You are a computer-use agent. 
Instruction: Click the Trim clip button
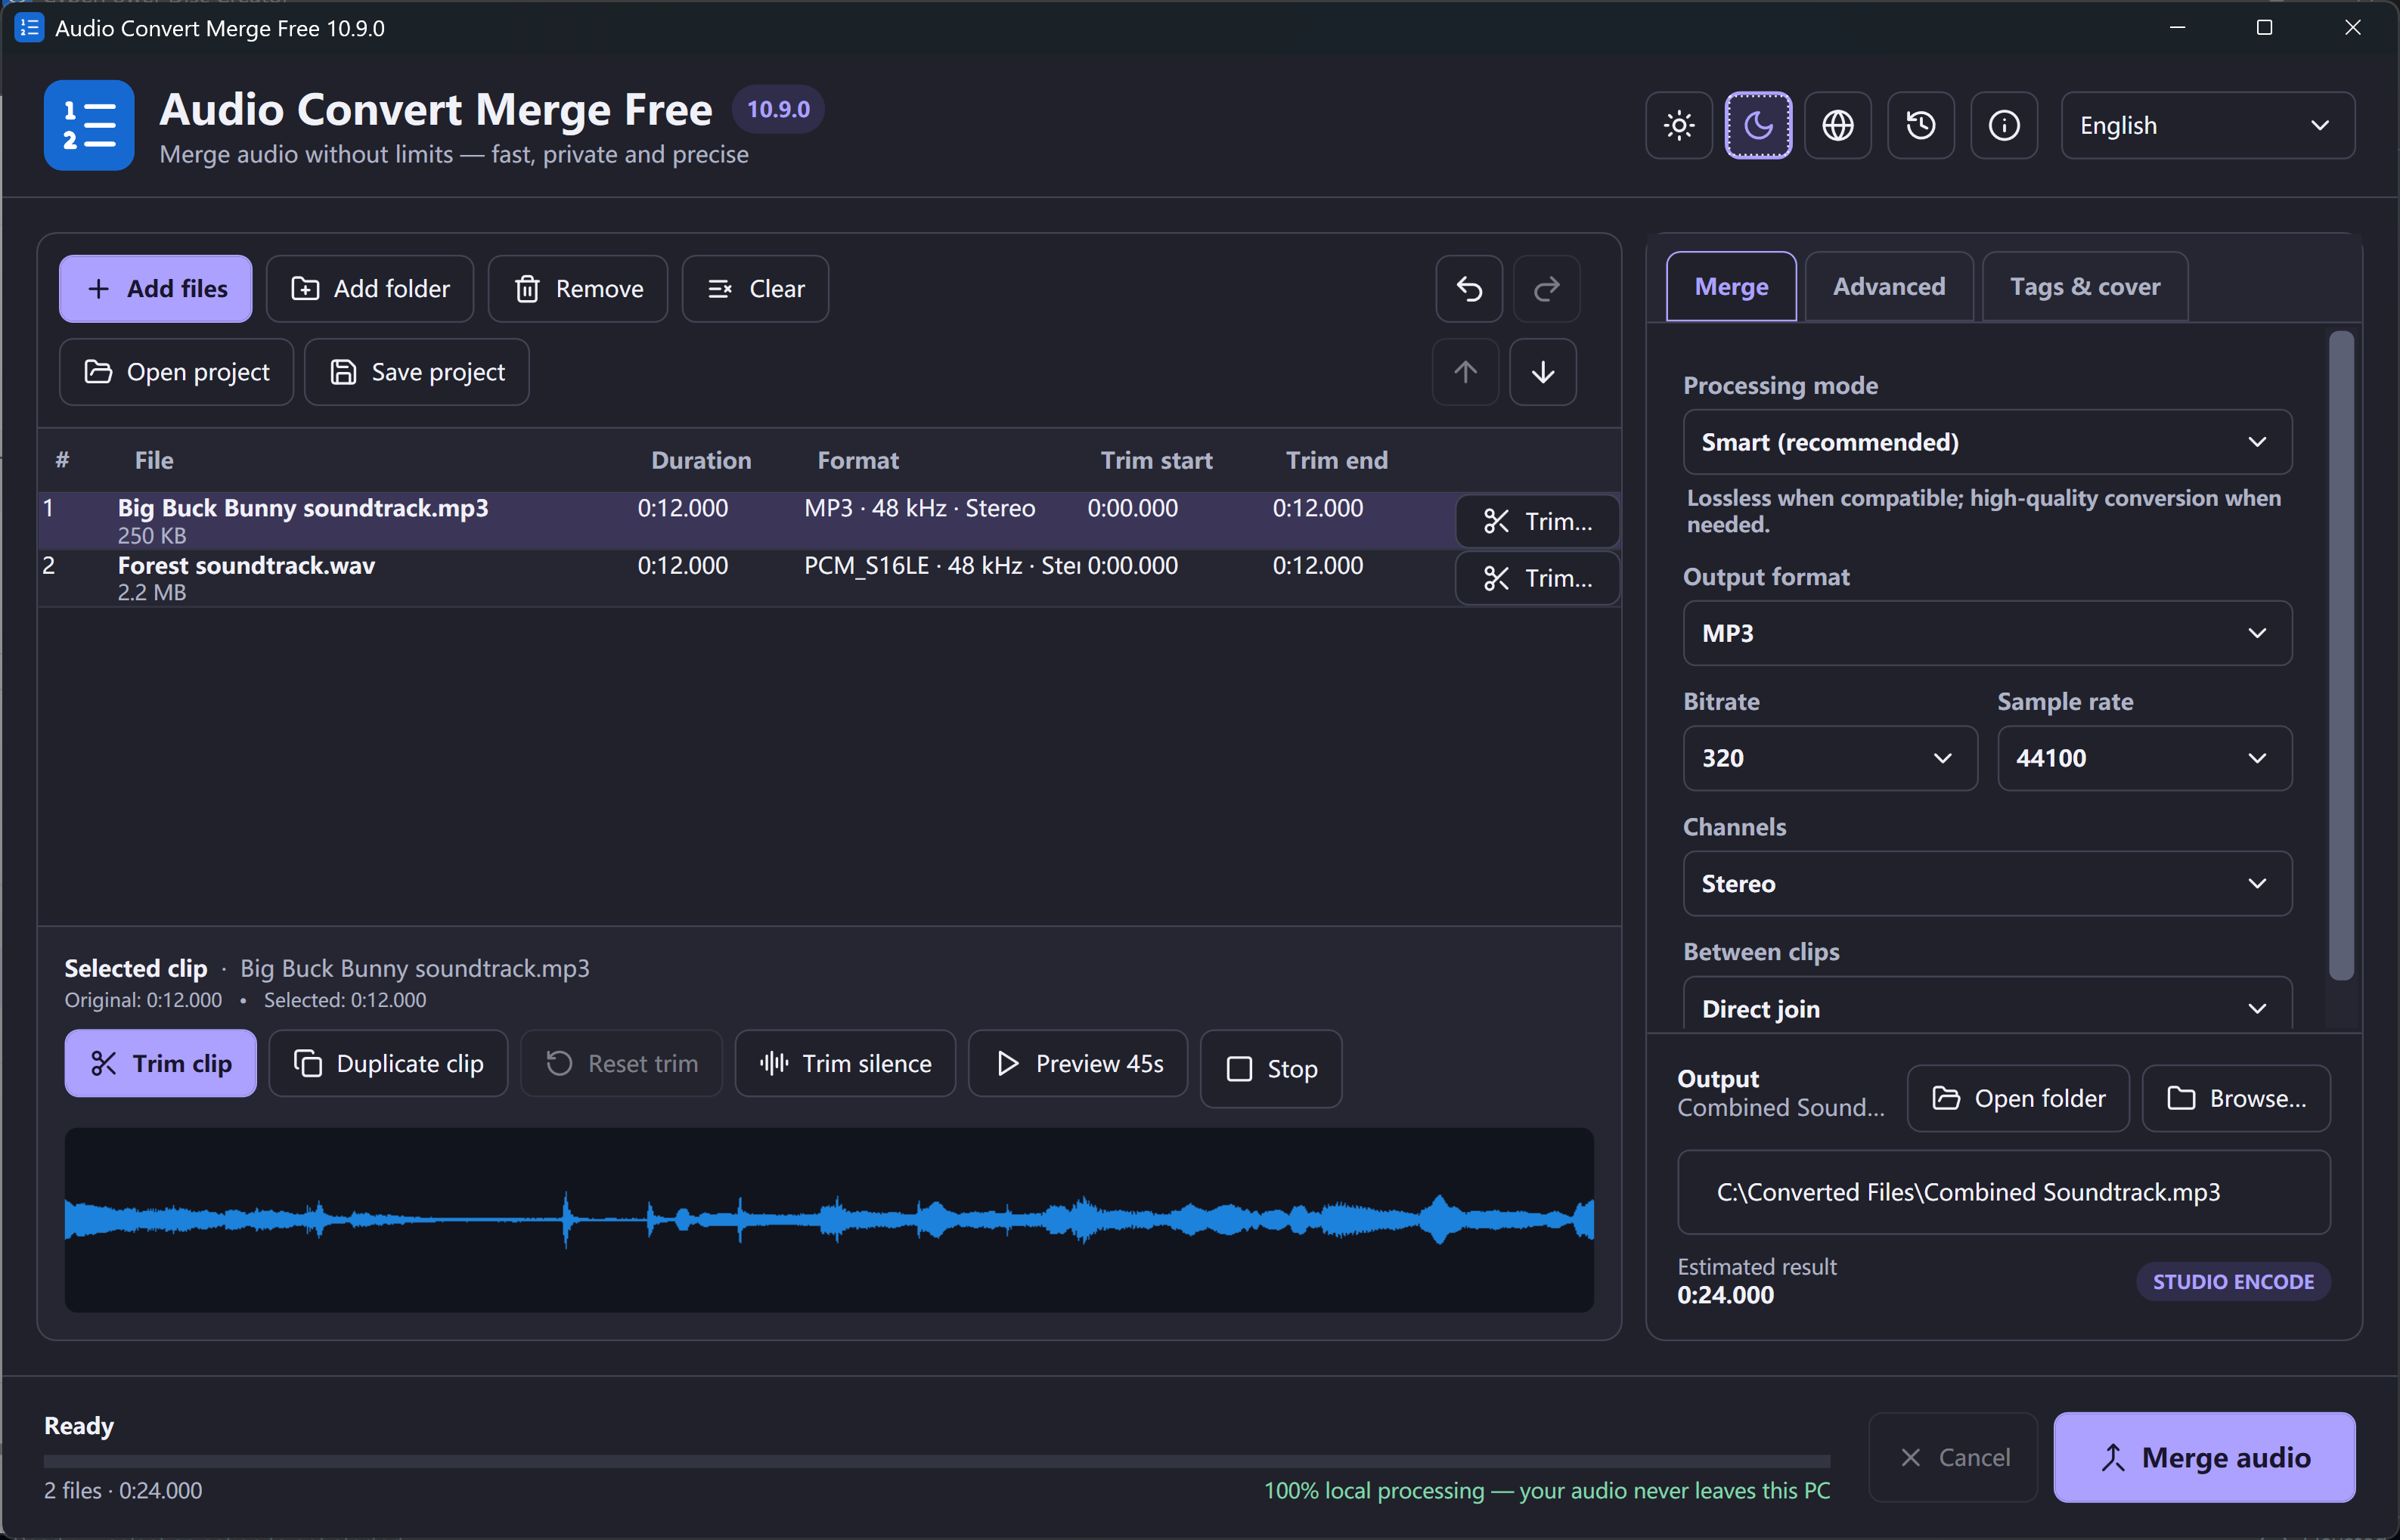[x=161, y=1063]
